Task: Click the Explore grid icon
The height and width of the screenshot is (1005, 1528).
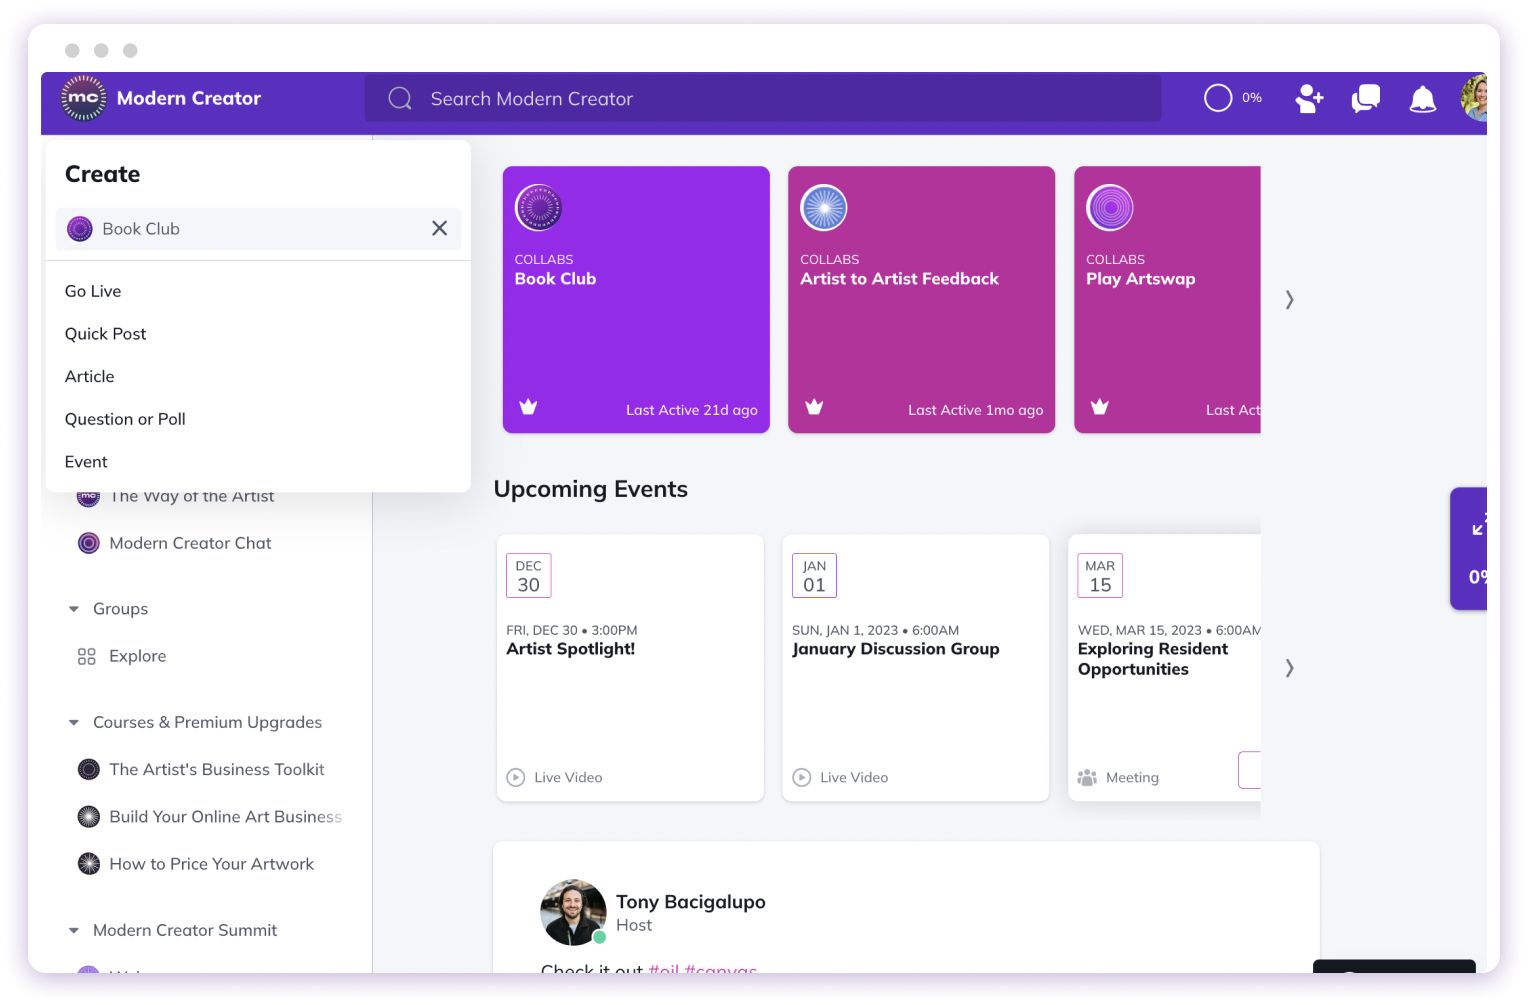Action: click(x=87, y=656)
